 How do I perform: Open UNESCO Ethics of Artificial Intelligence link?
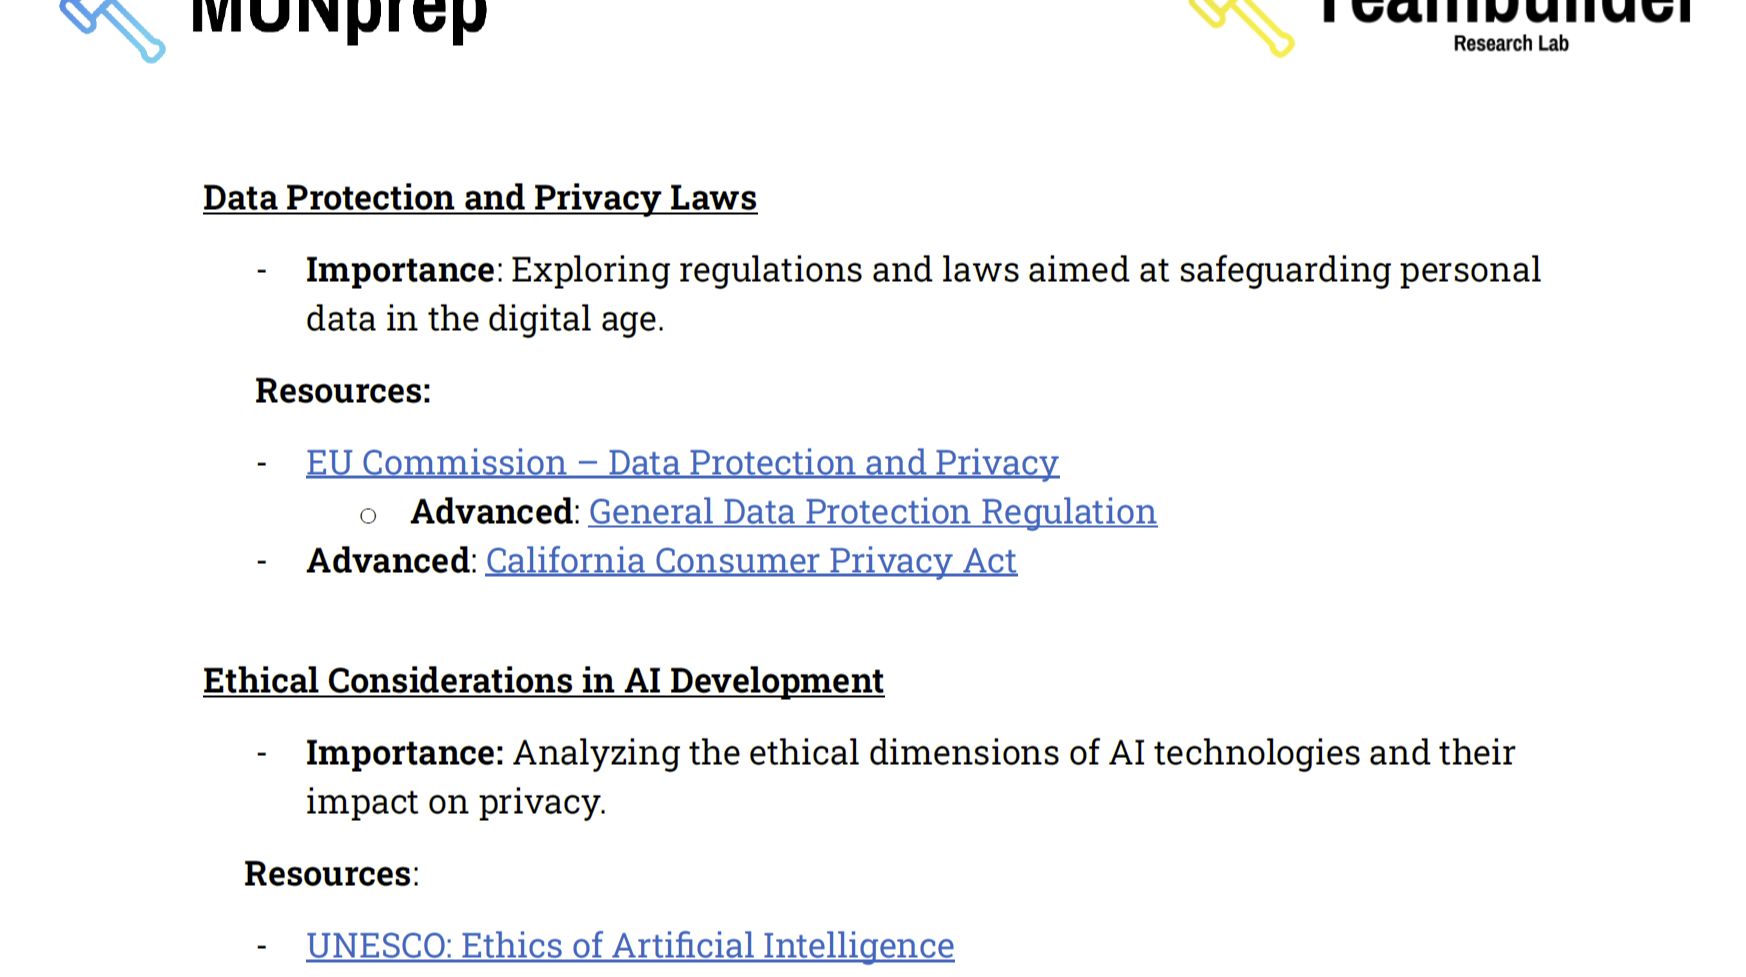point(630,946)
